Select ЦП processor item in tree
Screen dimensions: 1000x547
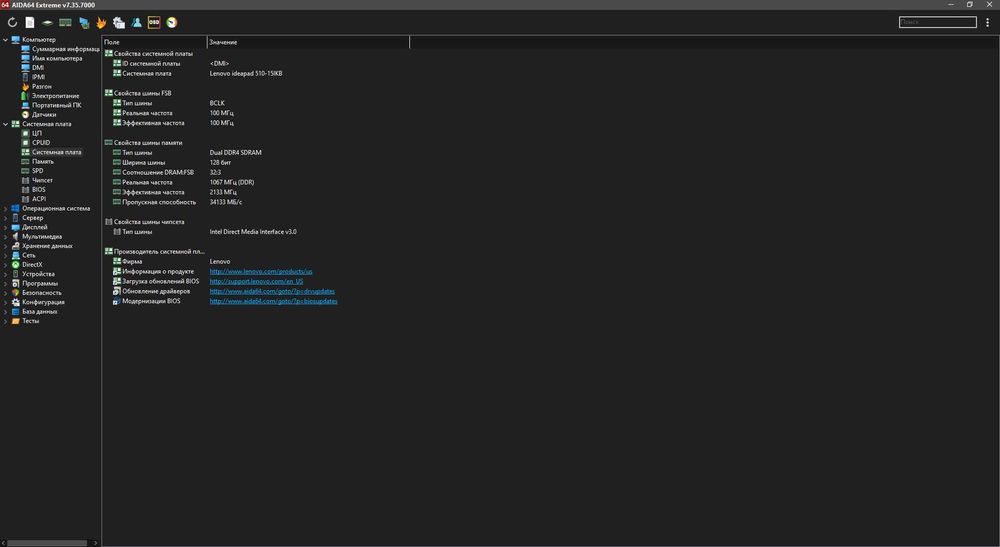tap(36, 133)
